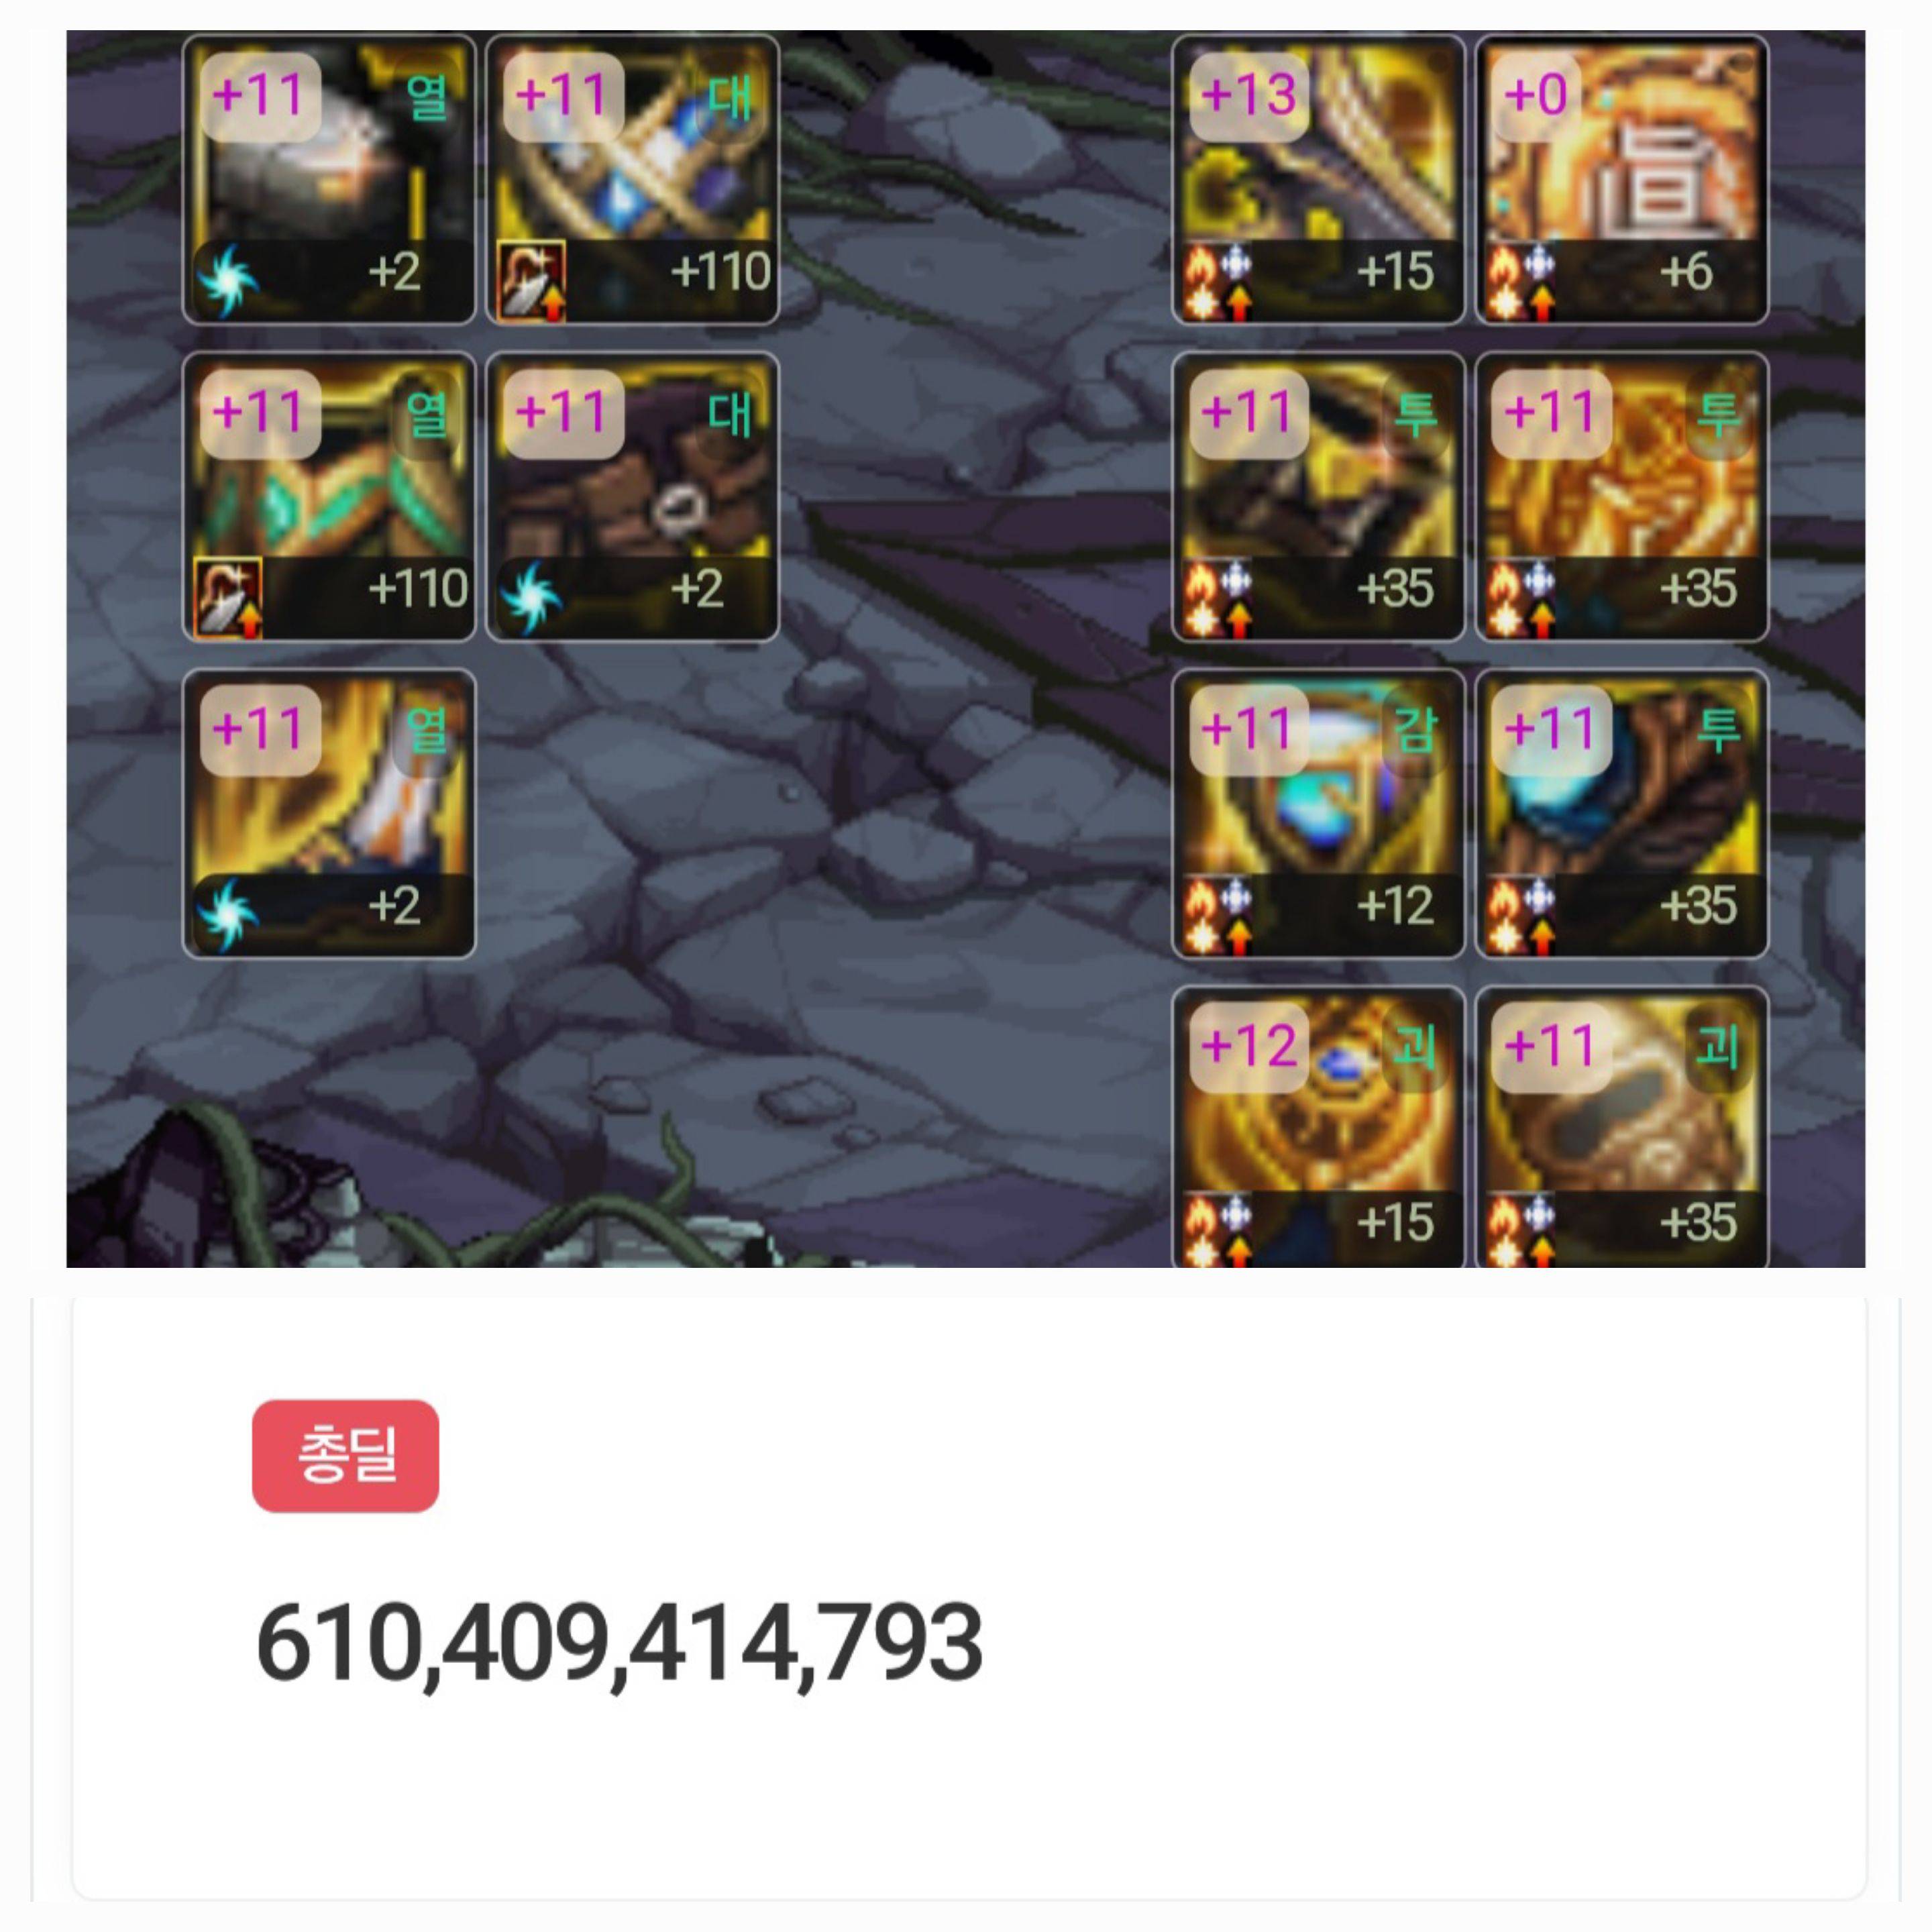Choose the +11 brown leather boots slot

[632, 497]
